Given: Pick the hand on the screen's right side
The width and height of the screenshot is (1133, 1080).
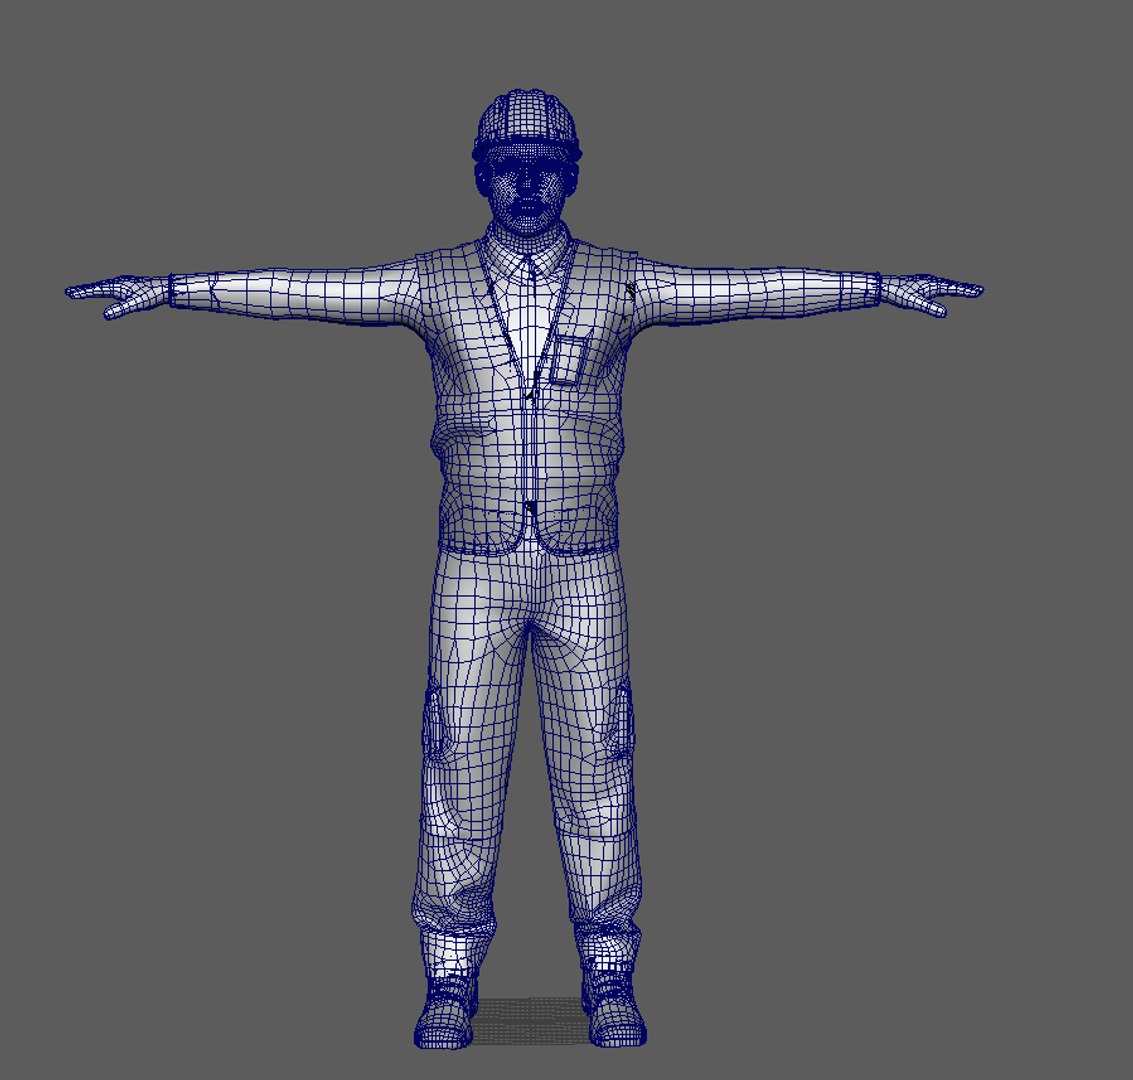Looking at the screenshot, I should pos(931,294).
